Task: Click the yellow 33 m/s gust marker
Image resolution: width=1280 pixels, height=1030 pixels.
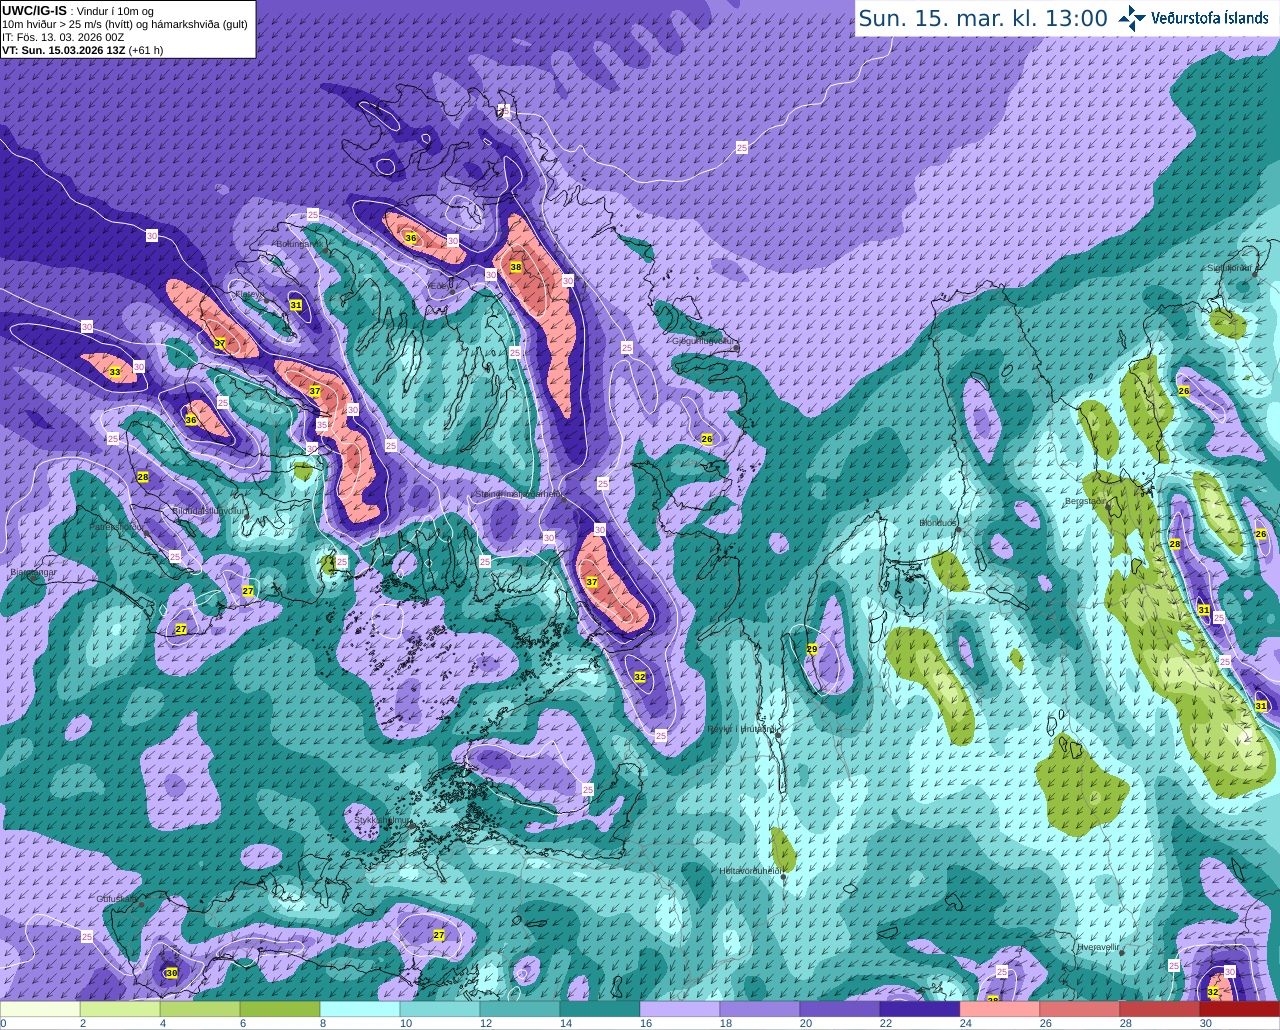Action: click(115, 372)
